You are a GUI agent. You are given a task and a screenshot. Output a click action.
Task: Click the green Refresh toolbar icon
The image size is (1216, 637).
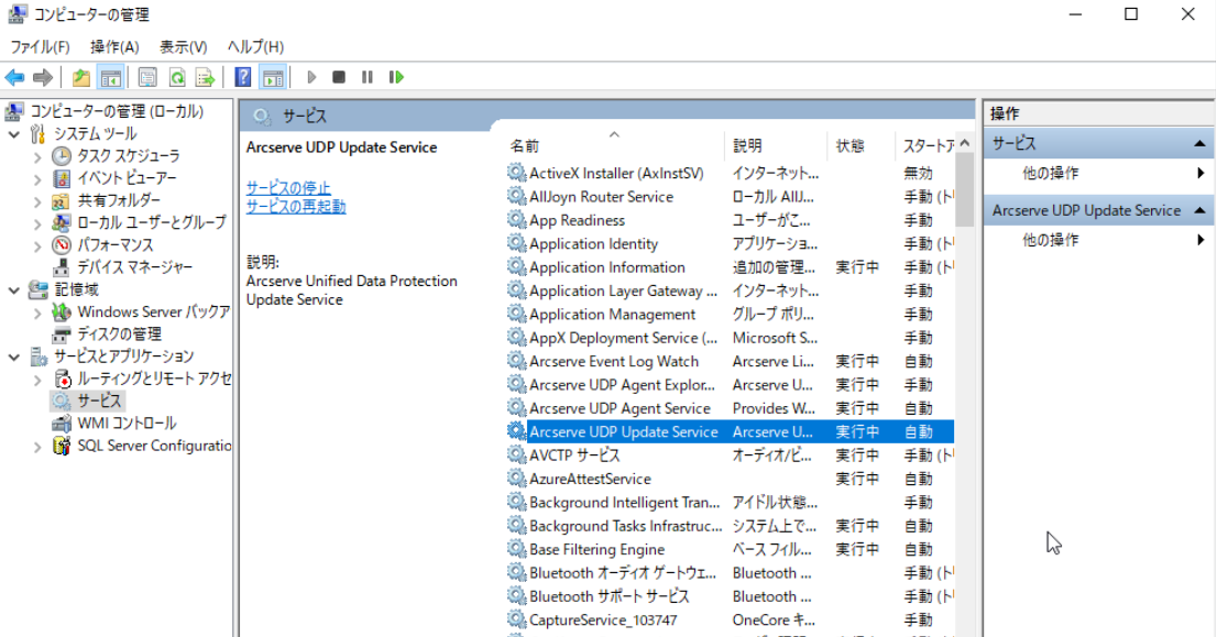click(177, 77)
